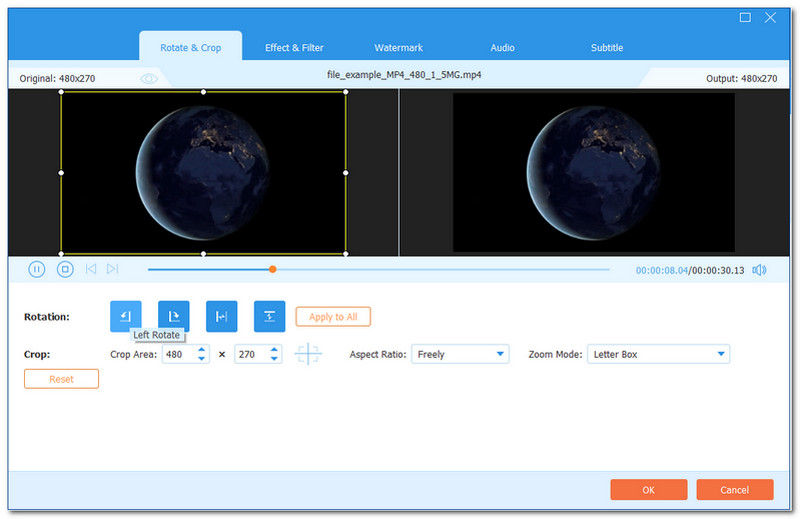
Task: Click the orange playback progress handle
Action: [x=272, y=269]
